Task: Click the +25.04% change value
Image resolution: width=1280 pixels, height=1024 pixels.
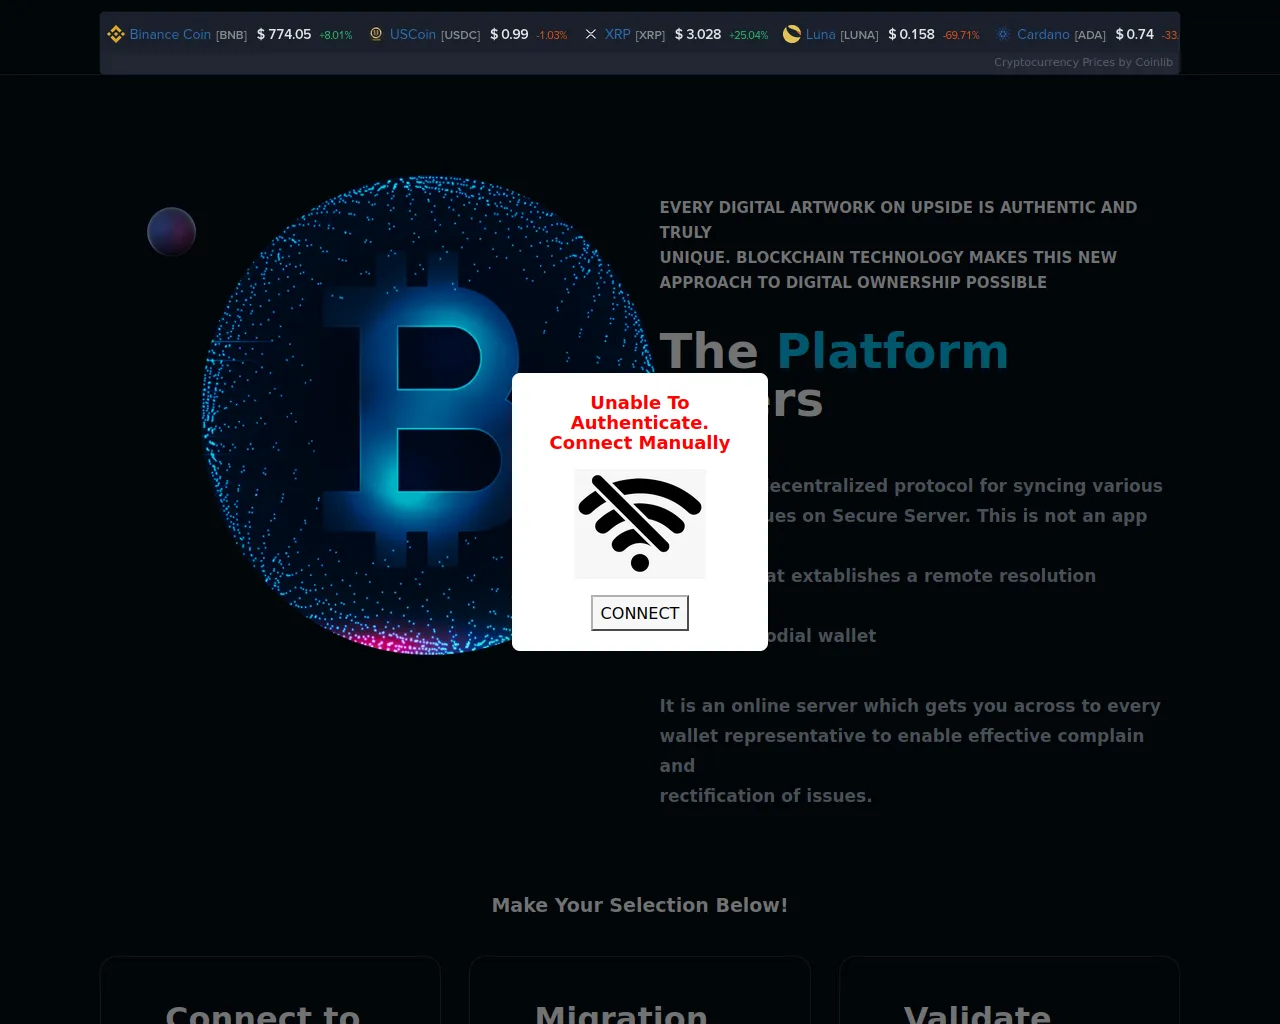Action: point(749,35)
